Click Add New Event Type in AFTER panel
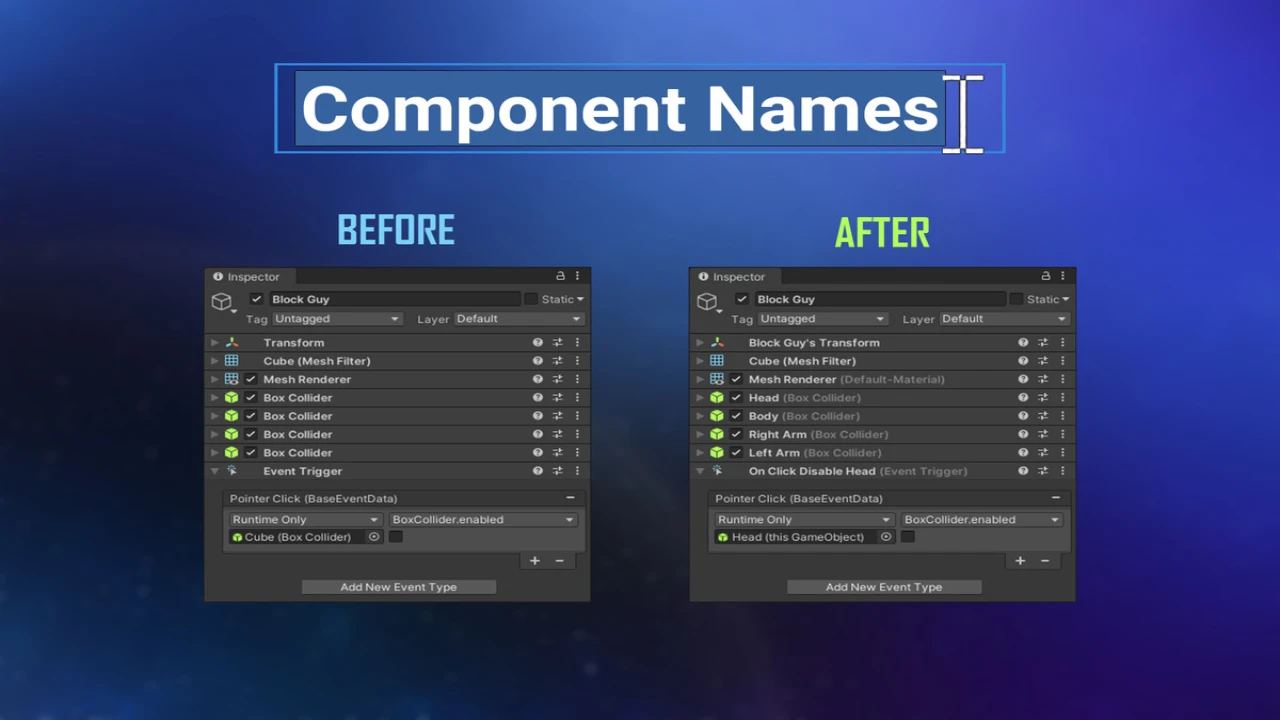The image size is (1280, 720). click(x=884, y=587)
